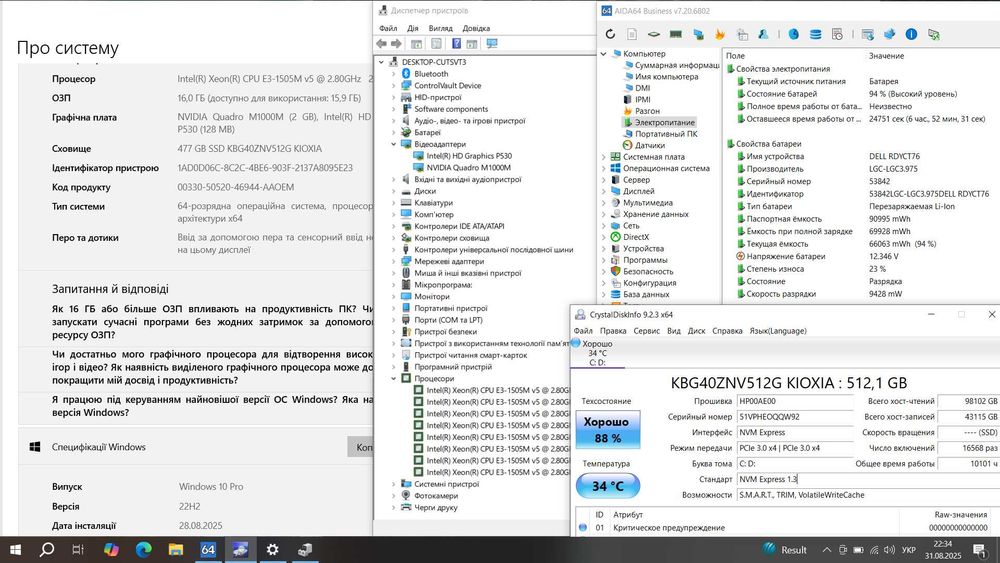Open the CrystalDiskInfo Диск menu
This screenshot has width=1000, height=563.
(696, 331)
